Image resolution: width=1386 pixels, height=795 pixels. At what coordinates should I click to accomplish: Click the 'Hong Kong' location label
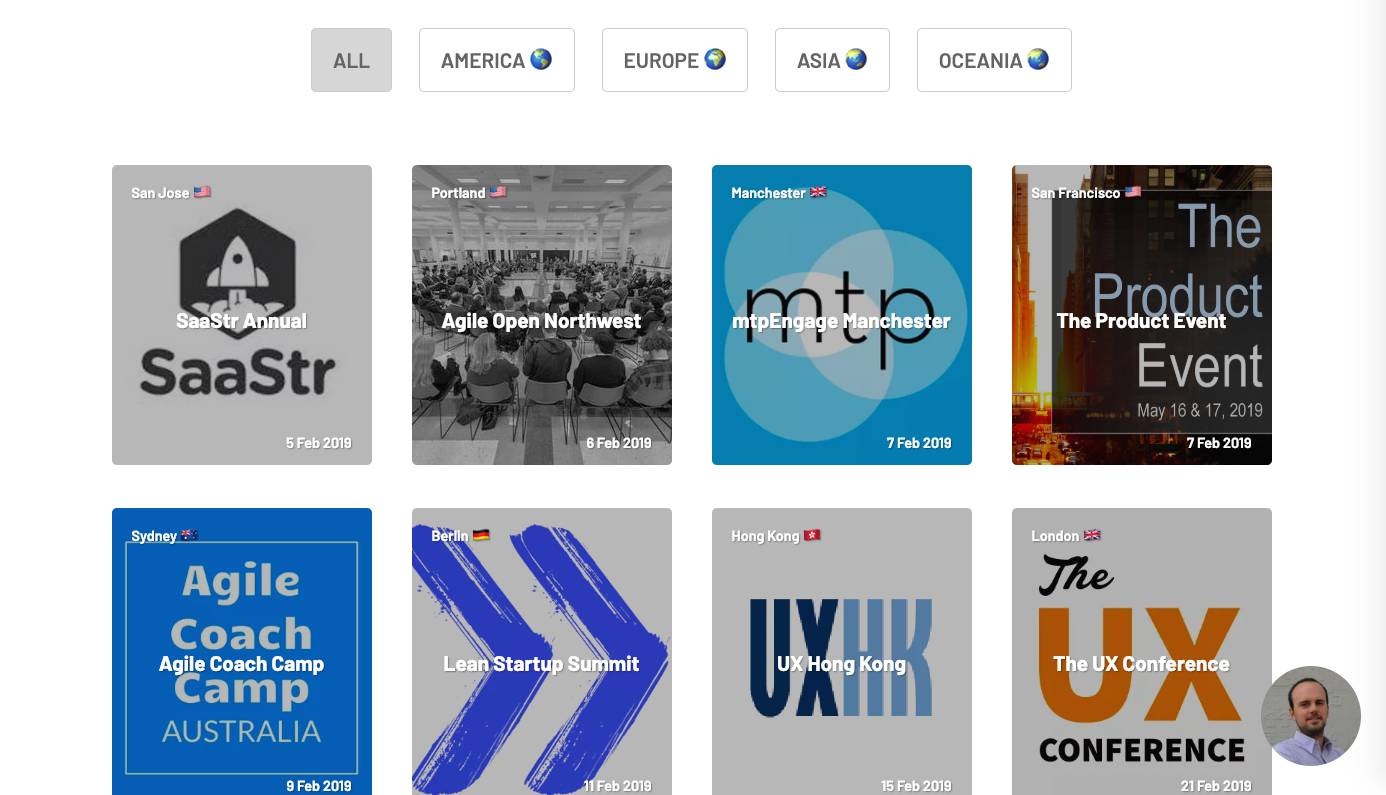point(765,536)
